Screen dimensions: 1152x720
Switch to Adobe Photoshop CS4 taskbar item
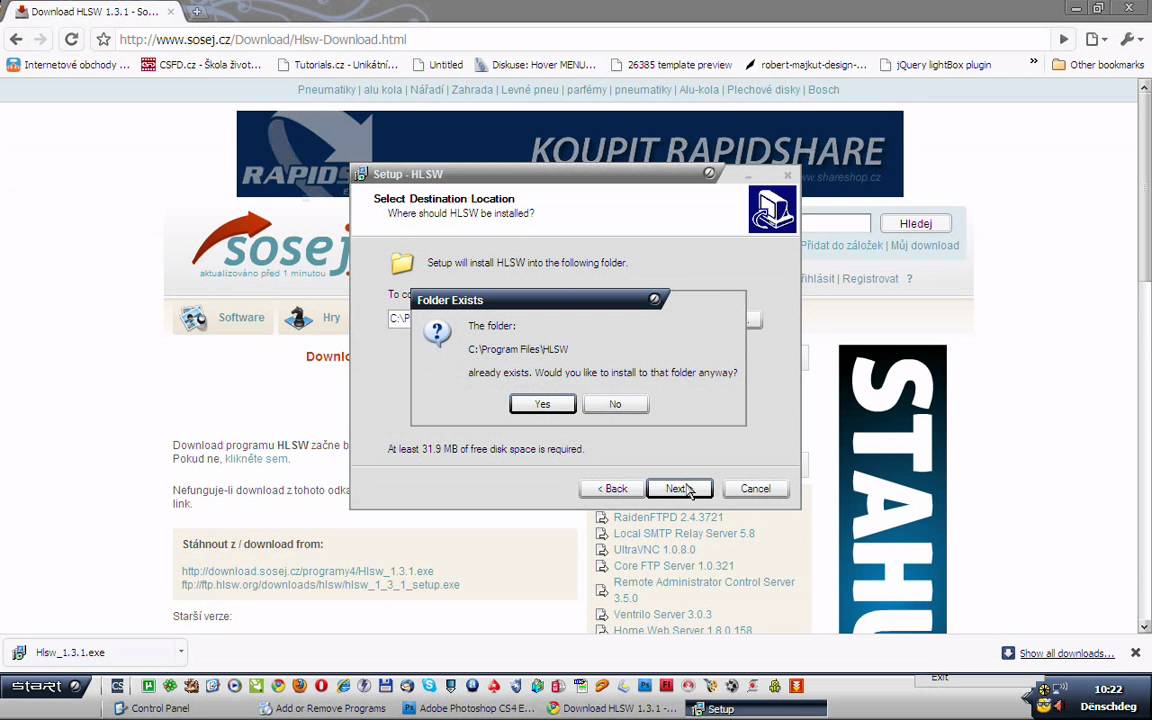click(x=469, y=709)
